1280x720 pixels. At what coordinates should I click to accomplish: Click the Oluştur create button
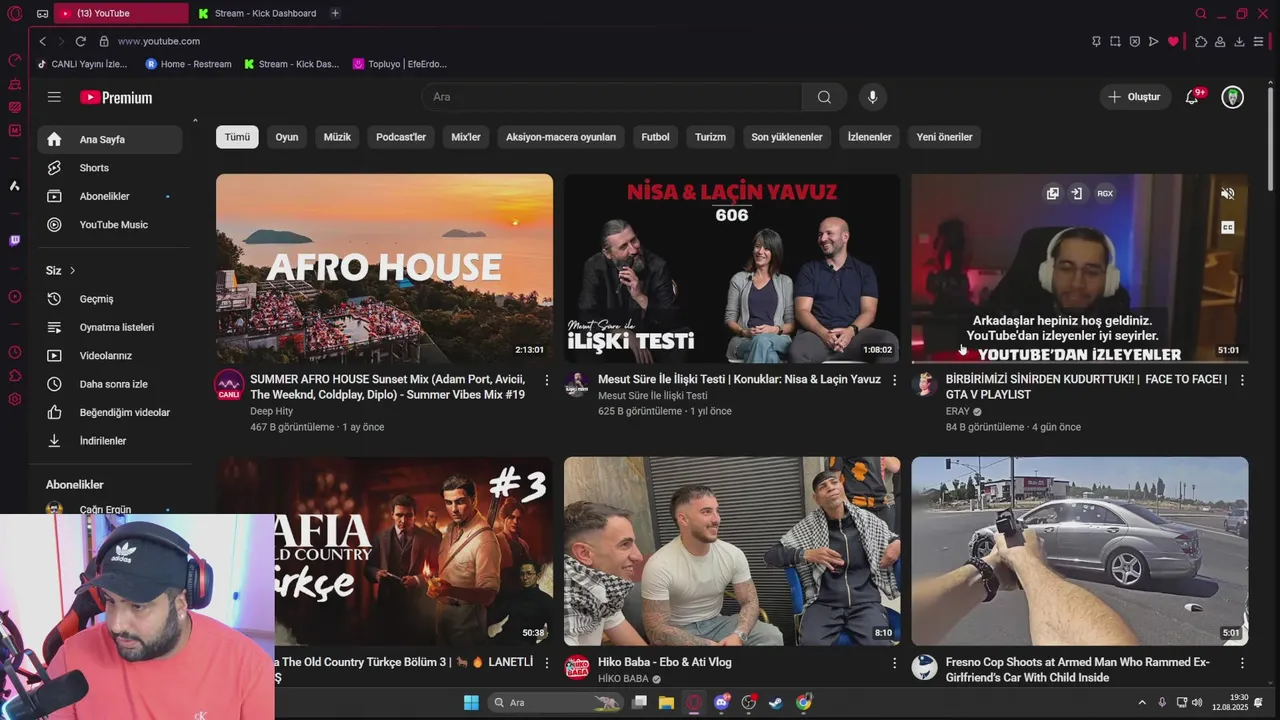pyautogui.click(x=1135, y=97)
